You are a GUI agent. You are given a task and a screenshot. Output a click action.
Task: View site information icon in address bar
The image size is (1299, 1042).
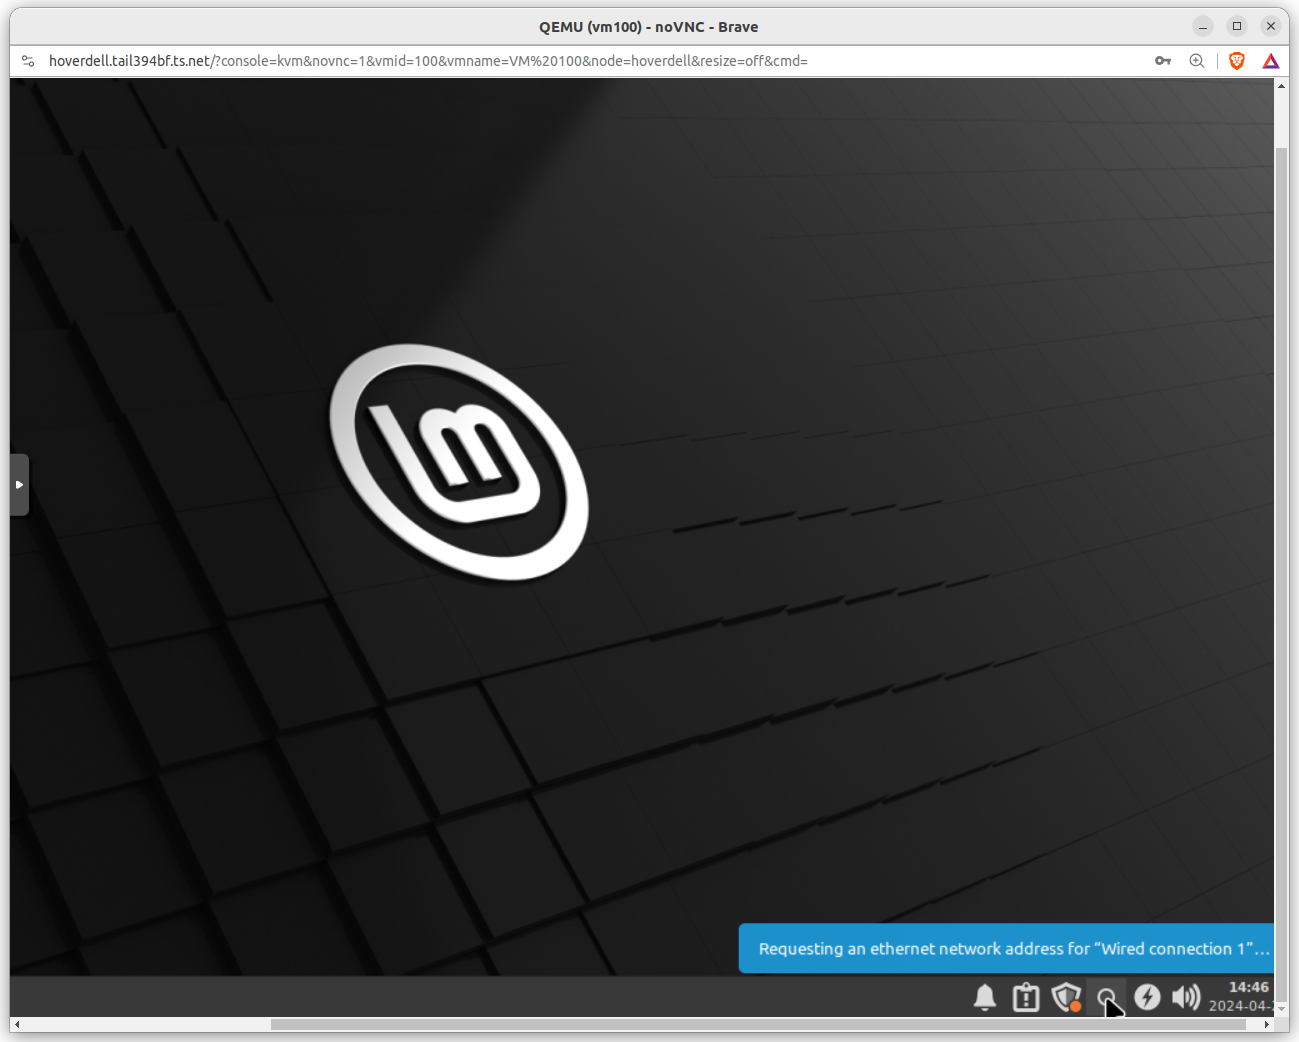coord(28,61)
